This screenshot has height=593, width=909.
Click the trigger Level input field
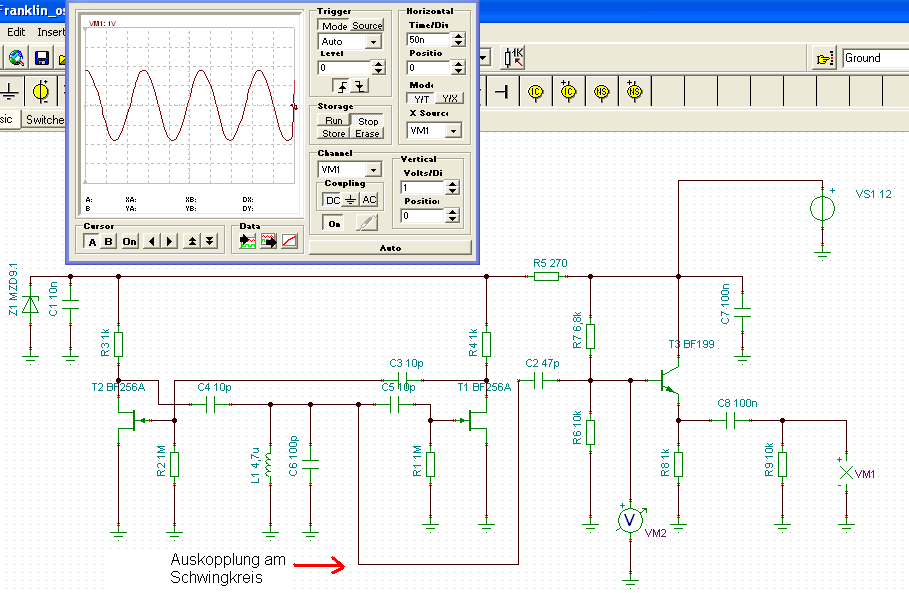[345, 67]
